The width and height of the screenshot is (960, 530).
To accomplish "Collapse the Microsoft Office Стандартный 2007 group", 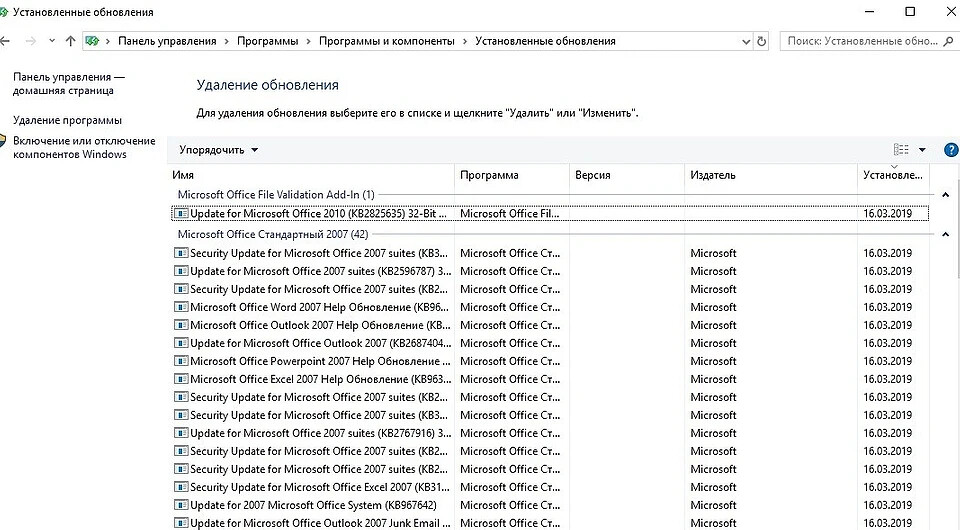I will tap(946, 235).
